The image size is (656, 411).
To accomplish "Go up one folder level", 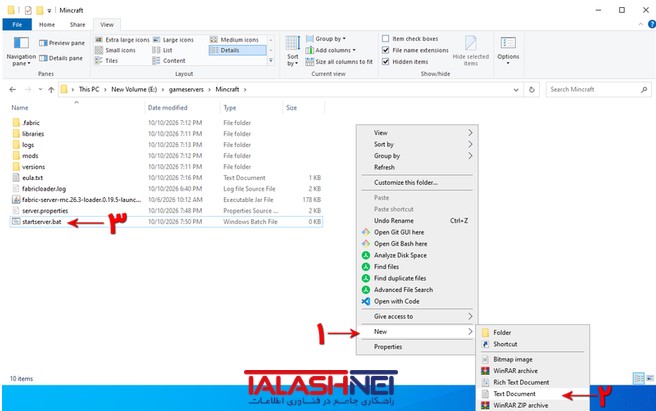I will pos(51,90).
